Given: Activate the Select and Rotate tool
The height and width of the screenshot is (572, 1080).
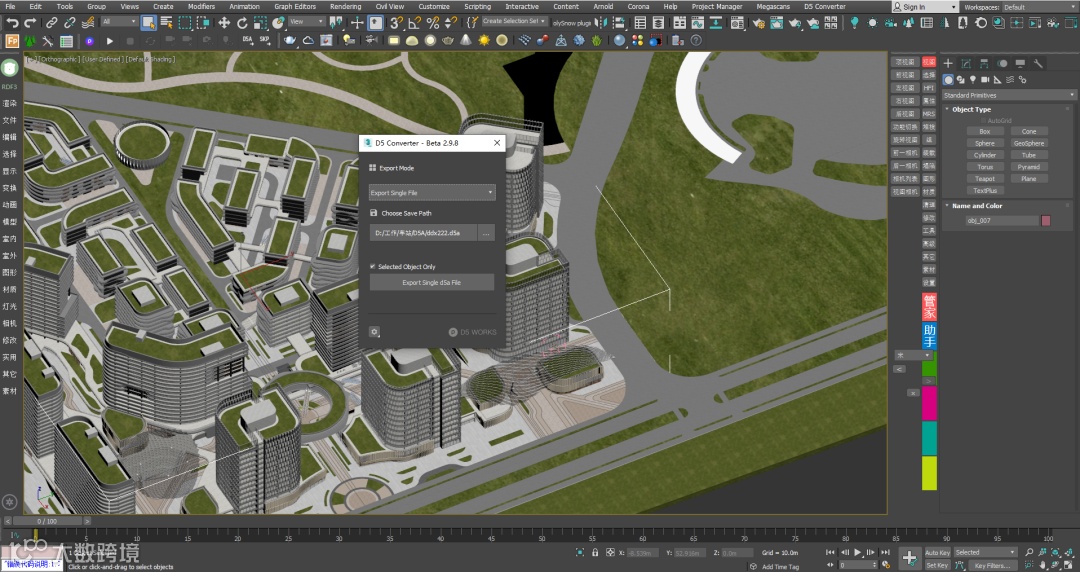Looking at the screenshot, I should coord(241,22).
